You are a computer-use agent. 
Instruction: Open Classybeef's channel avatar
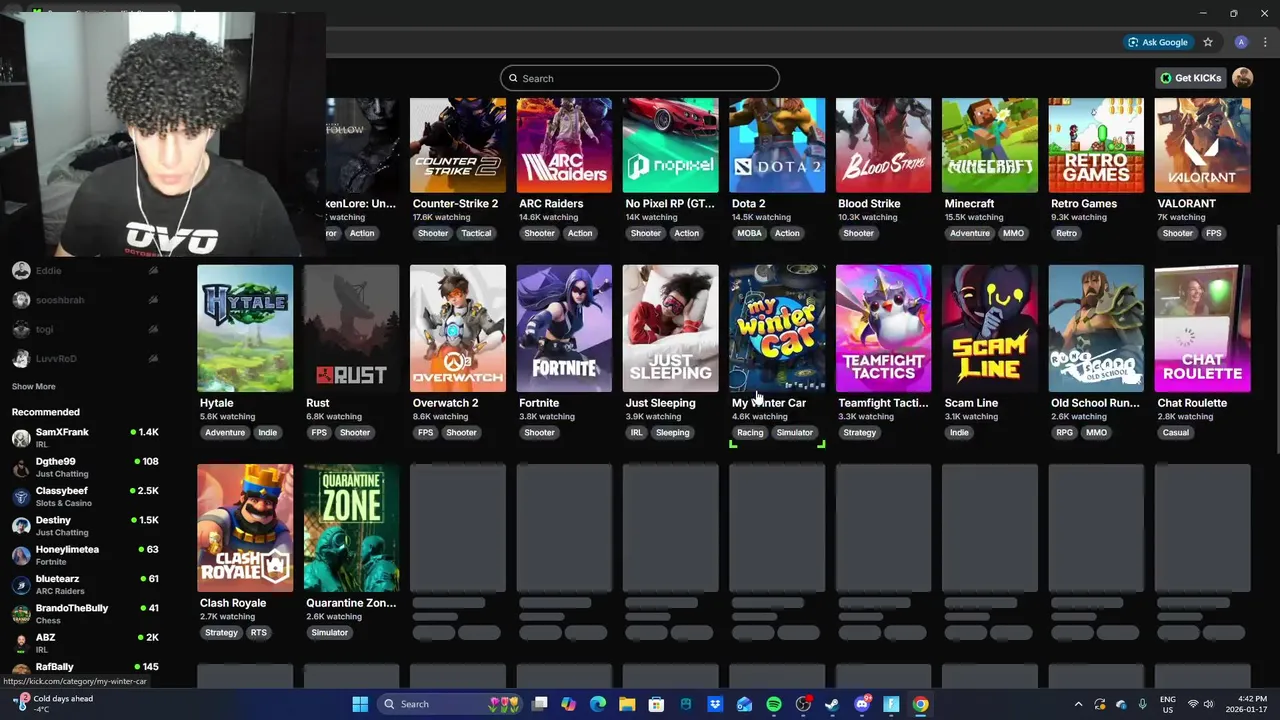pyautogui.click(x=21, y=497)
